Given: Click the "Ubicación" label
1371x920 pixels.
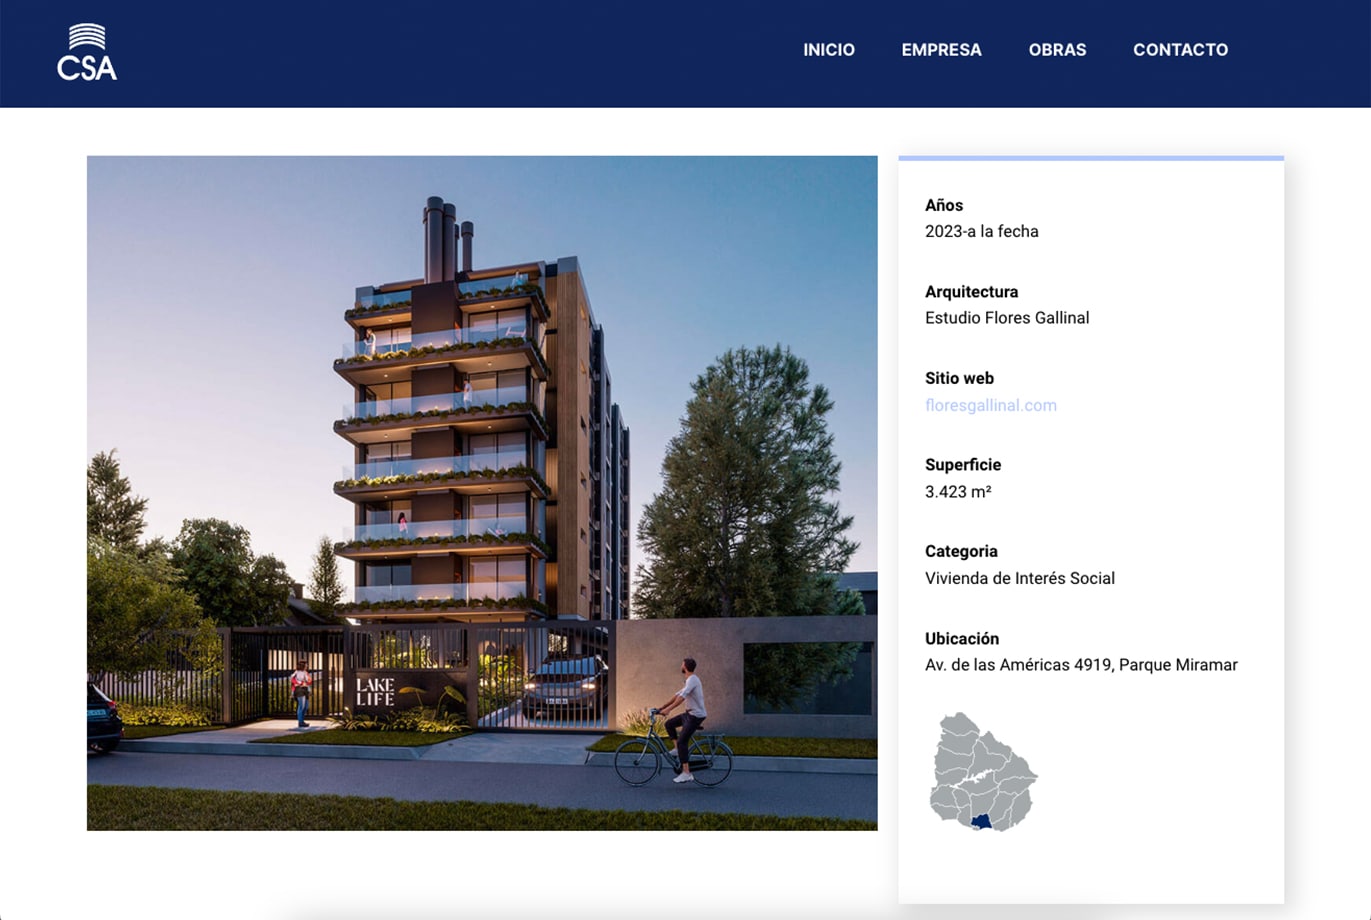Looking at the screenshot, I should 962,638.
